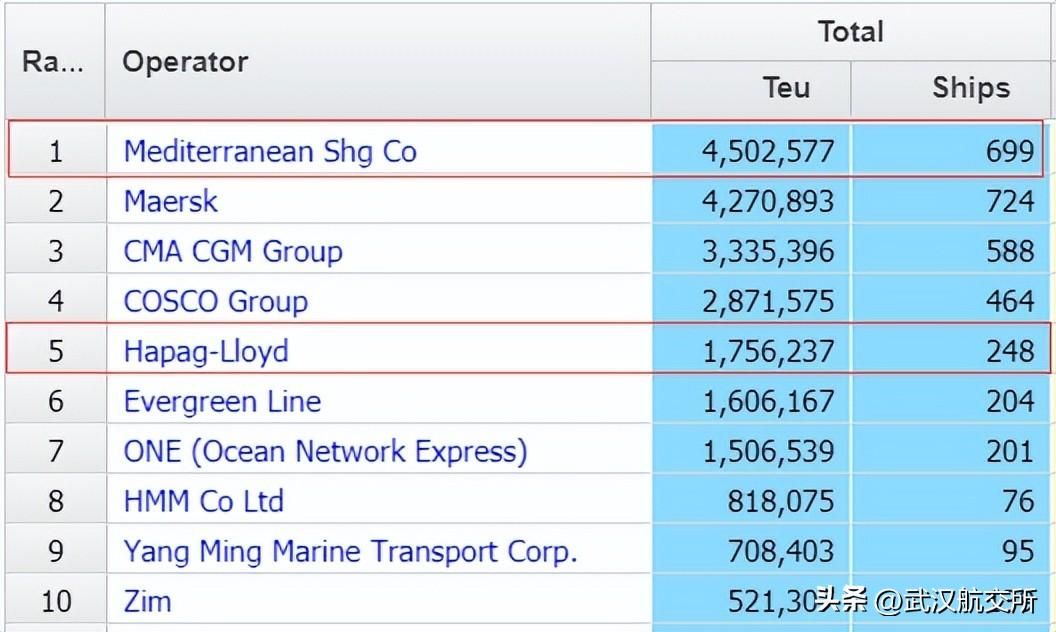Open the Evergreen Line operator link
Screen dimensions: 1056x632
222,402
